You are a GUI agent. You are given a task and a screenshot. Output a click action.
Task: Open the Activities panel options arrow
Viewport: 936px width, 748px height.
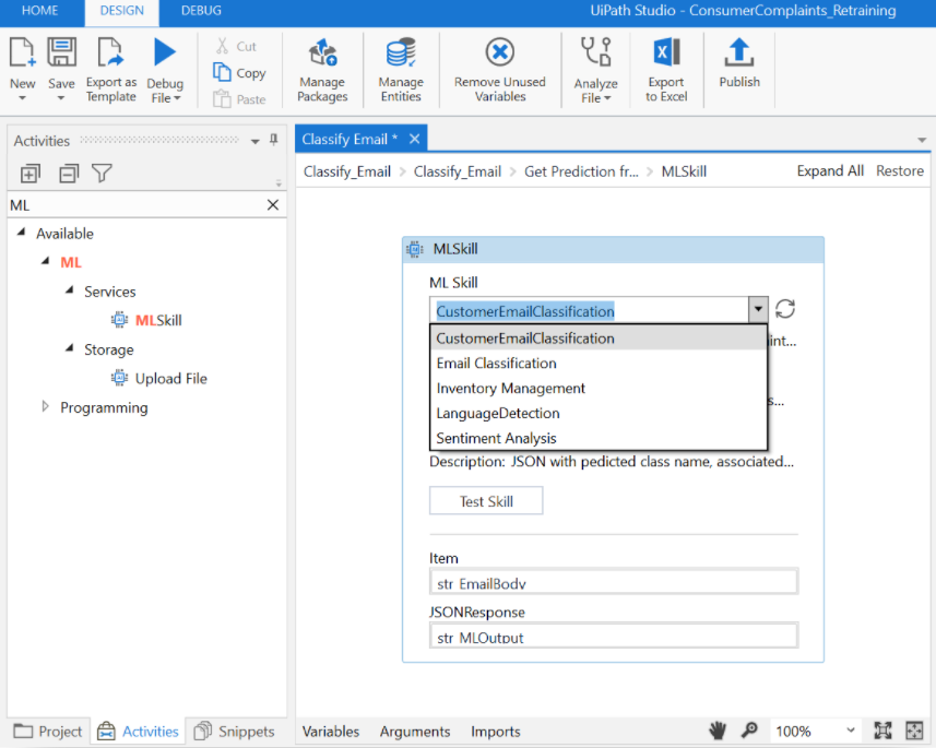tap(255, 141)
